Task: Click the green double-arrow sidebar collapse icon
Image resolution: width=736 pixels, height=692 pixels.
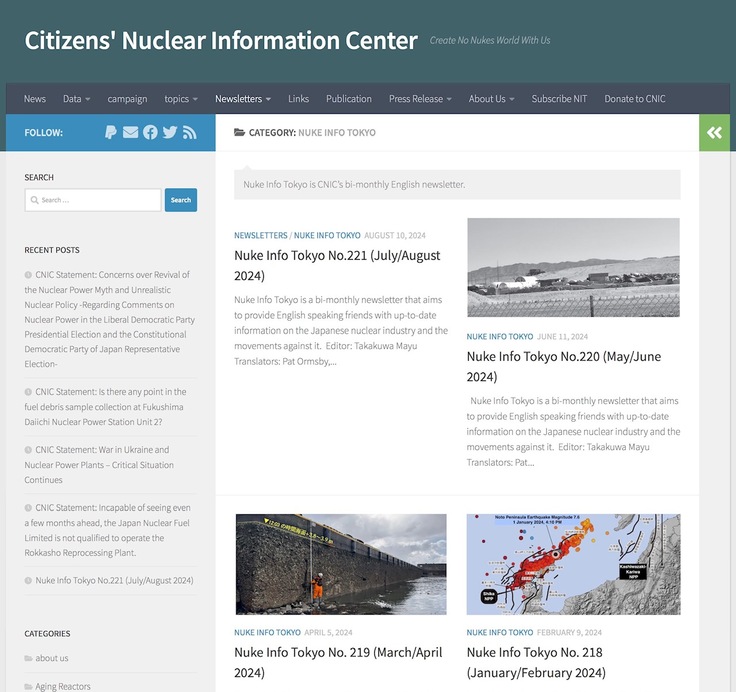Action: tap(714, 132)
